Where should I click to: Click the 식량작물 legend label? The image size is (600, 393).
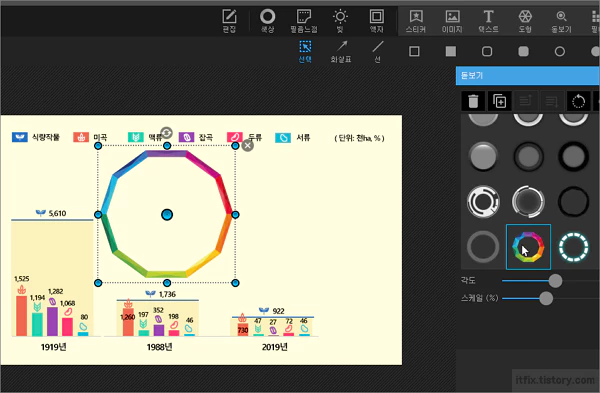[46, 137]
